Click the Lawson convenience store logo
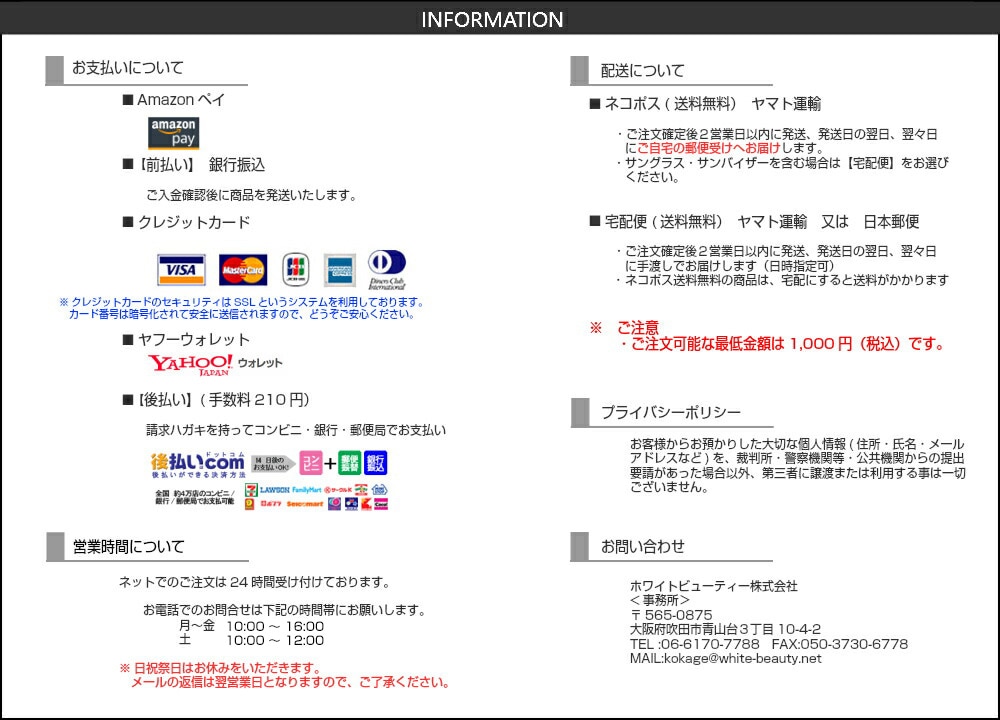 click(x=273, y=490)
